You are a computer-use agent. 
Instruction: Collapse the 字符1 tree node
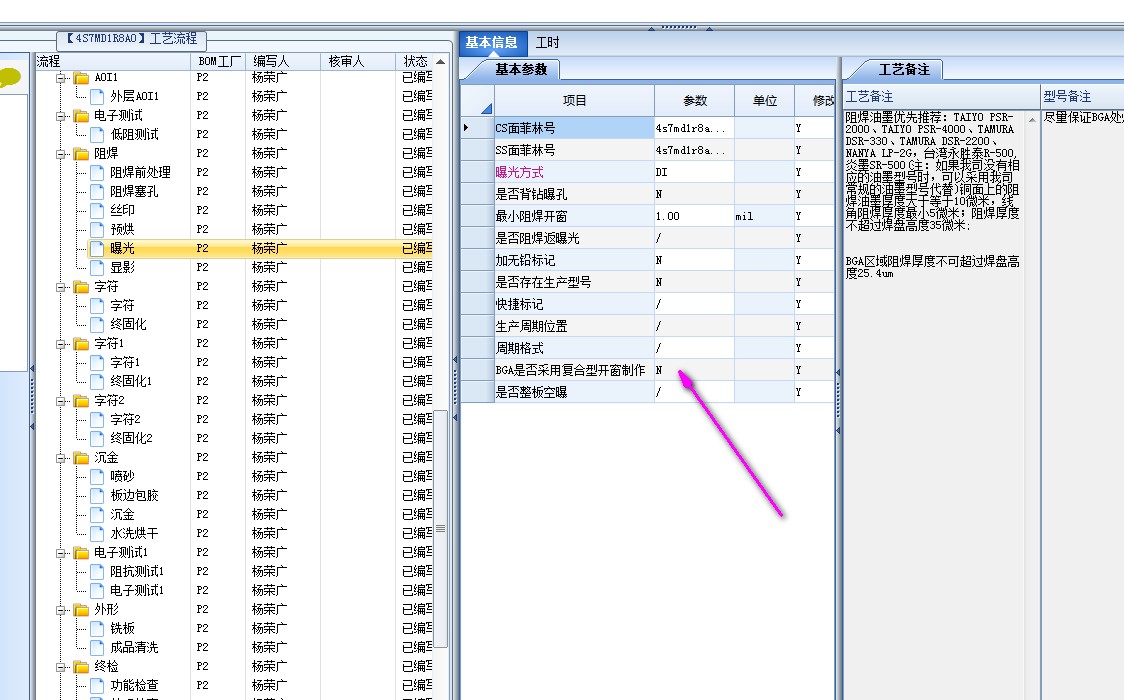tap(62, 343)
